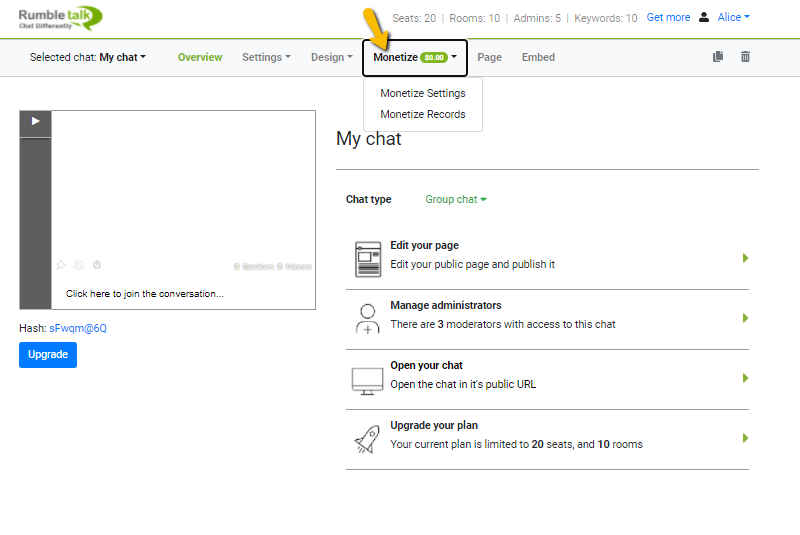Click the gear icon in chat preview
800x535 pixels.
pos(79,265)
